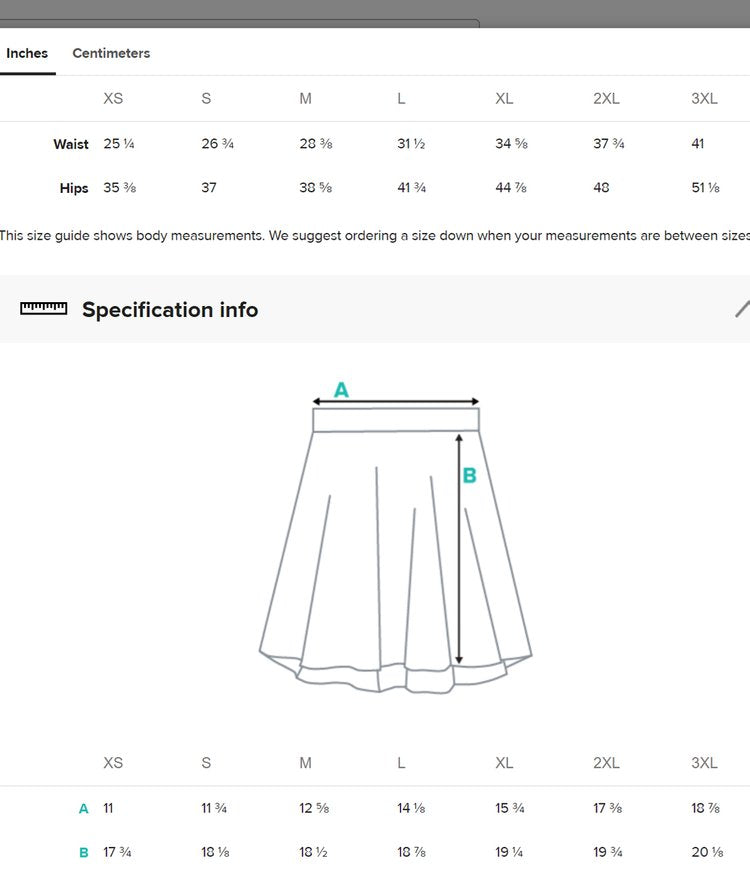The width and height of the screenshot is (750, 892).
Task: Click the teal B row label in specification table
Action: 84,853
